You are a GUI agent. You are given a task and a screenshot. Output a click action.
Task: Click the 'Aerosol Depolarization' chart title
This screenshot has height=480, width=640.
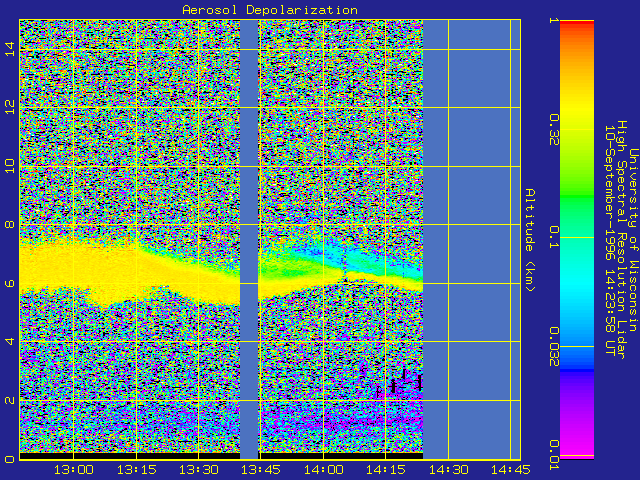coord(270,10)
